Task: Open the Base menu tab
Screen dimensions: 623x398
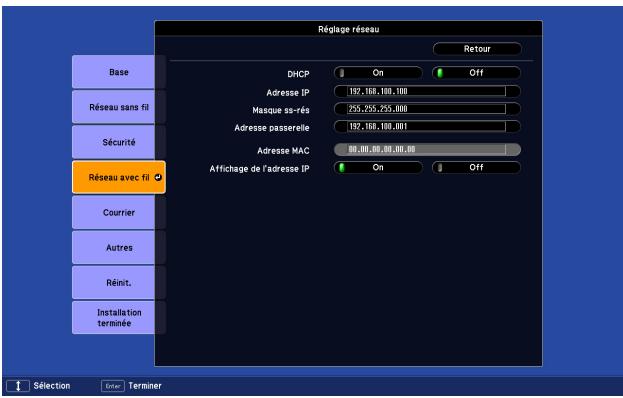Action: [x=119, y=72]
